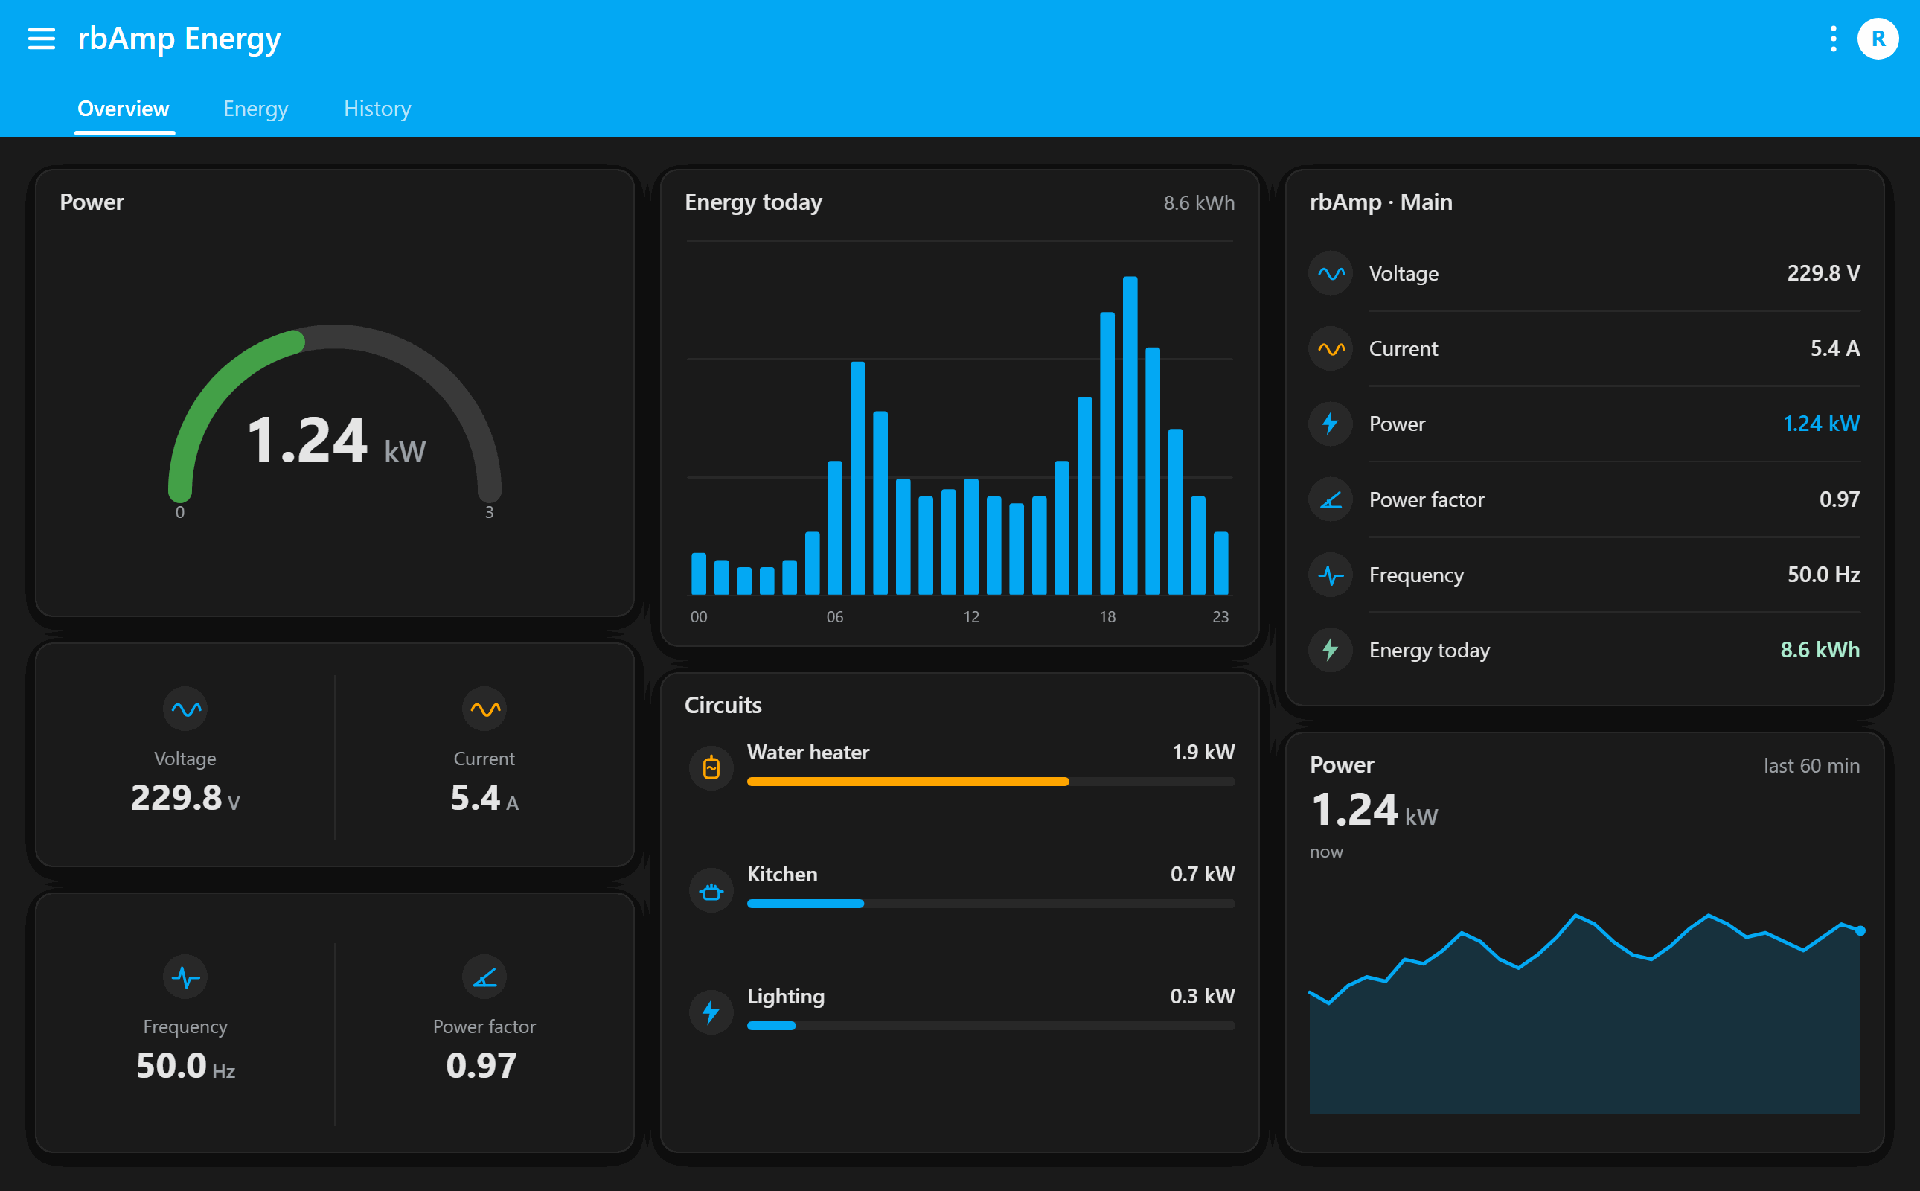Click the 50.0 Hz tile value
1920x1191 pixels.
[x=185, y=1066]
